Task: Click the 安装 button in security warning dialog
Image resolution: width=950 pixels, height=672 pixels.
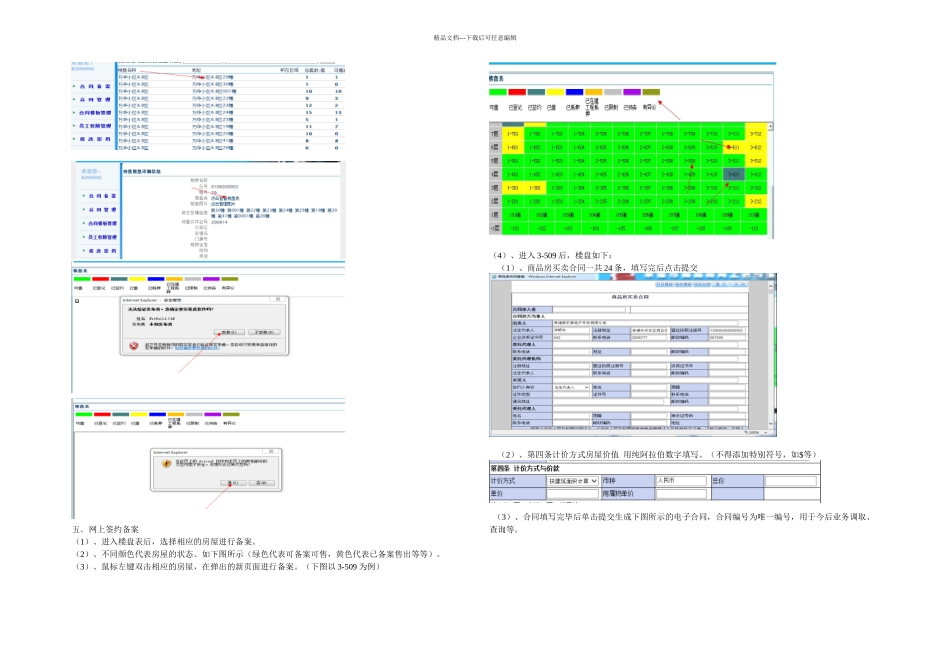Action: pyautogui.click(x=229, y=331)
